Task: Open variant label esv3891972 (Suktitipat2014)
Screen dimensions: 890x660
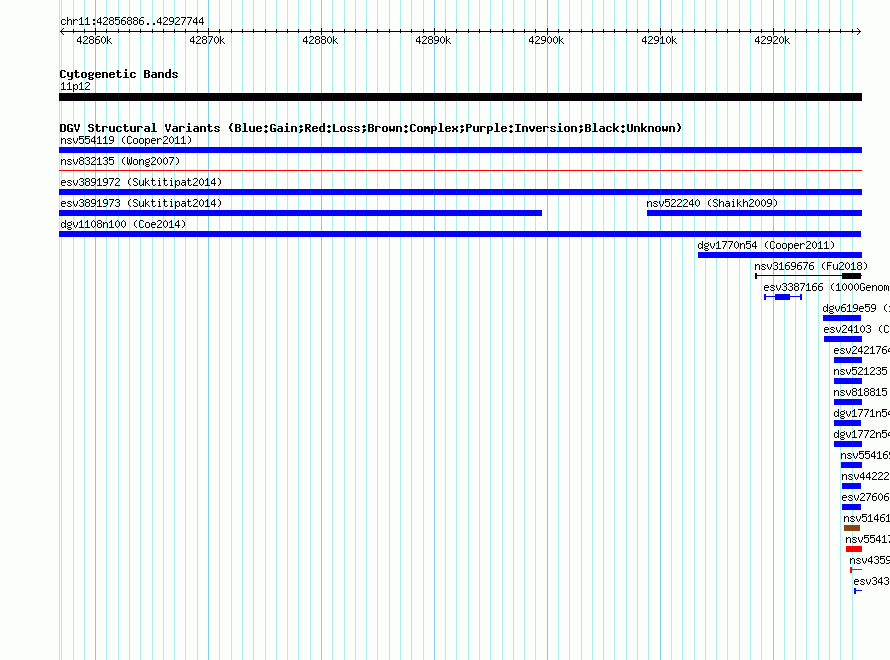Action: coord(141,182)
